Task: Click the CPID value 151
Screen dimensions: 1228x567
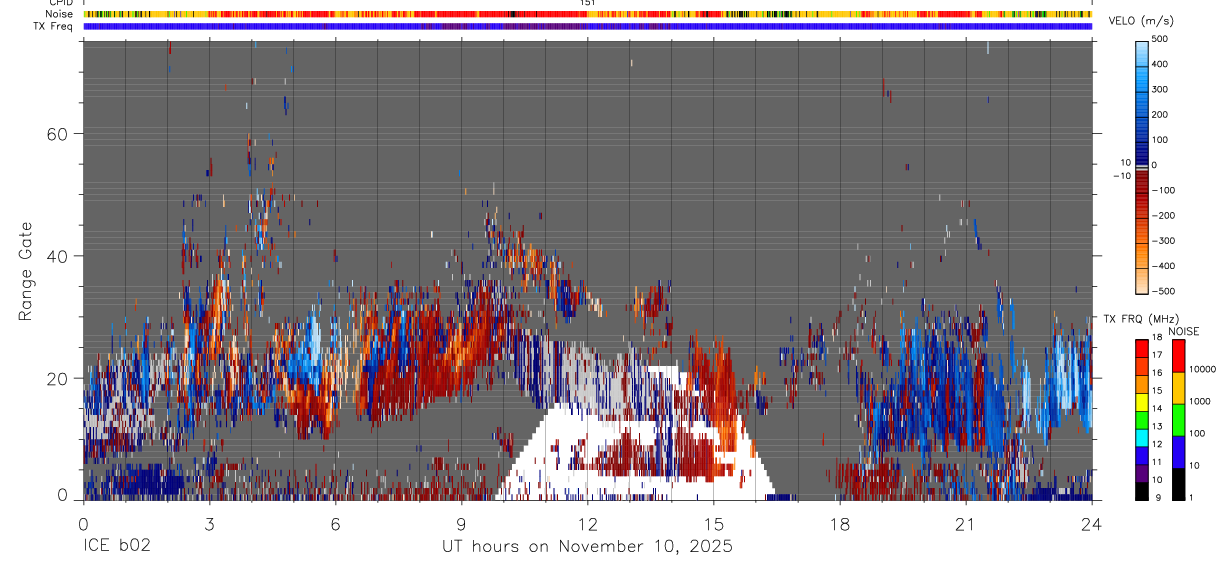Action: tap(588, 3)
